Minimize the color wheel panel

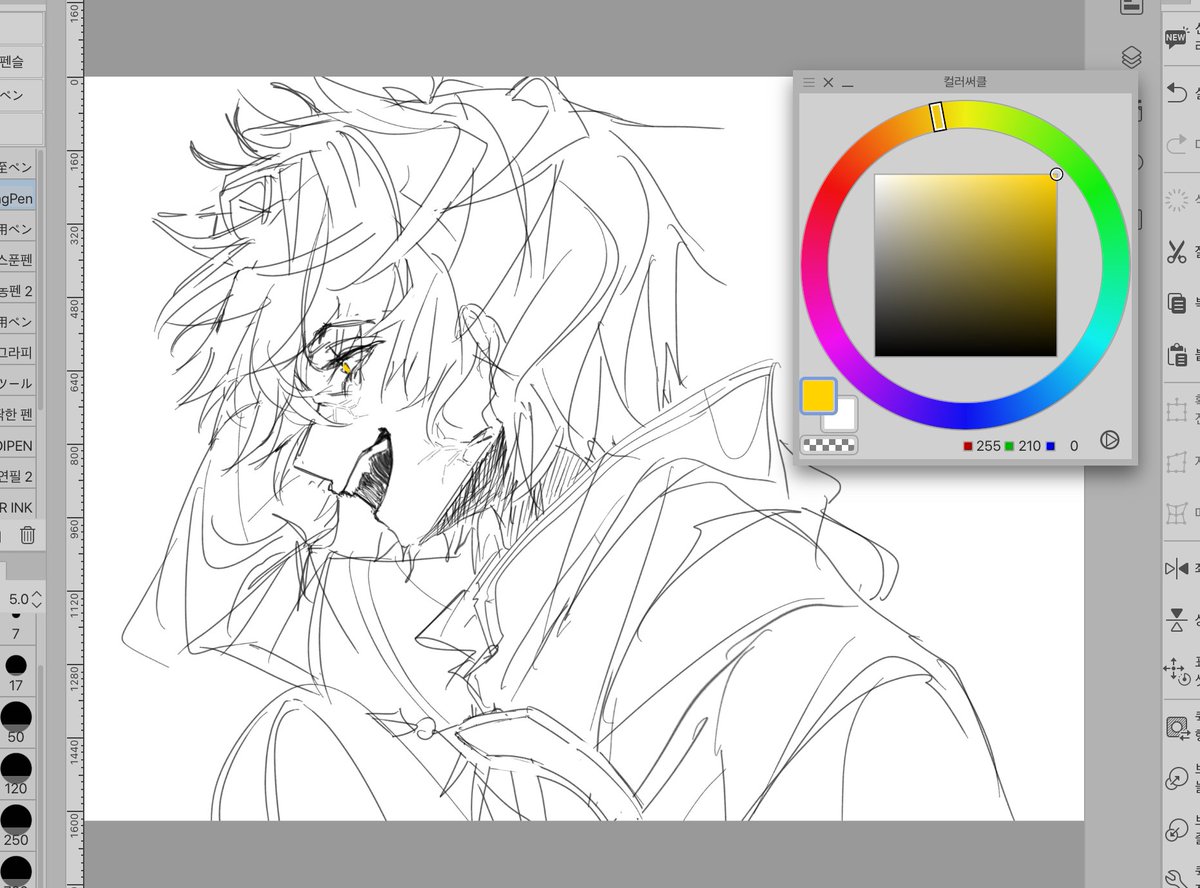[848, 85]
